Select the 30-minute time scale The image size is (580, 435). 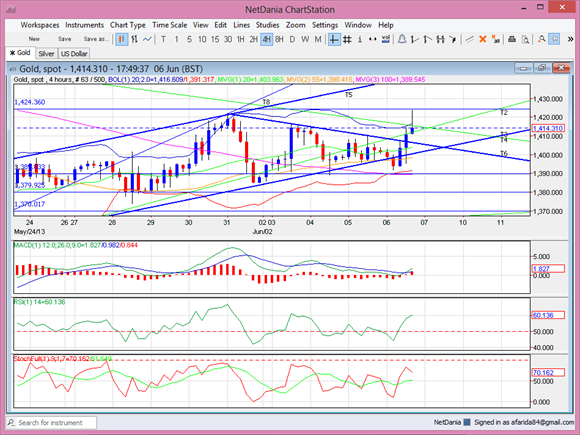pyautogui.click(x=228, y=39)
